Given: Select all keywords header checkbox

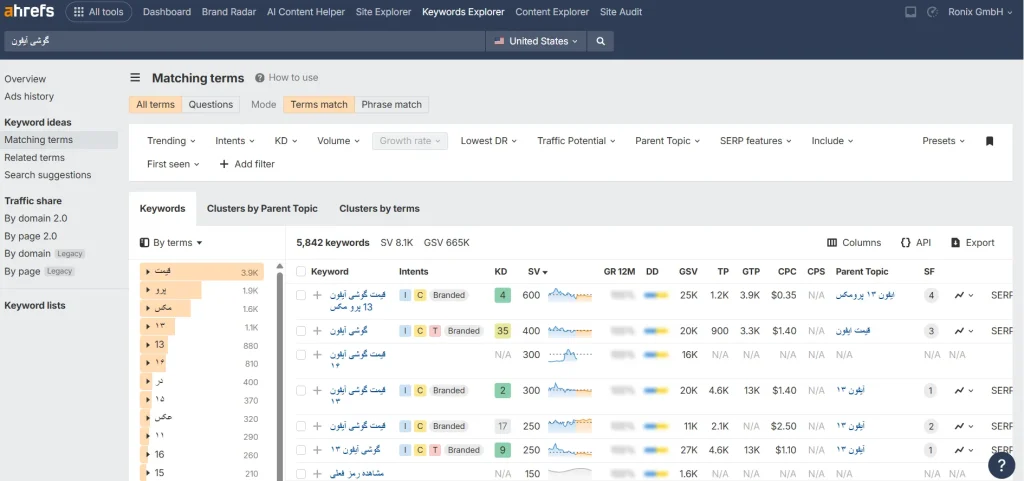Looking at the screenshot, I should (301, 272).
